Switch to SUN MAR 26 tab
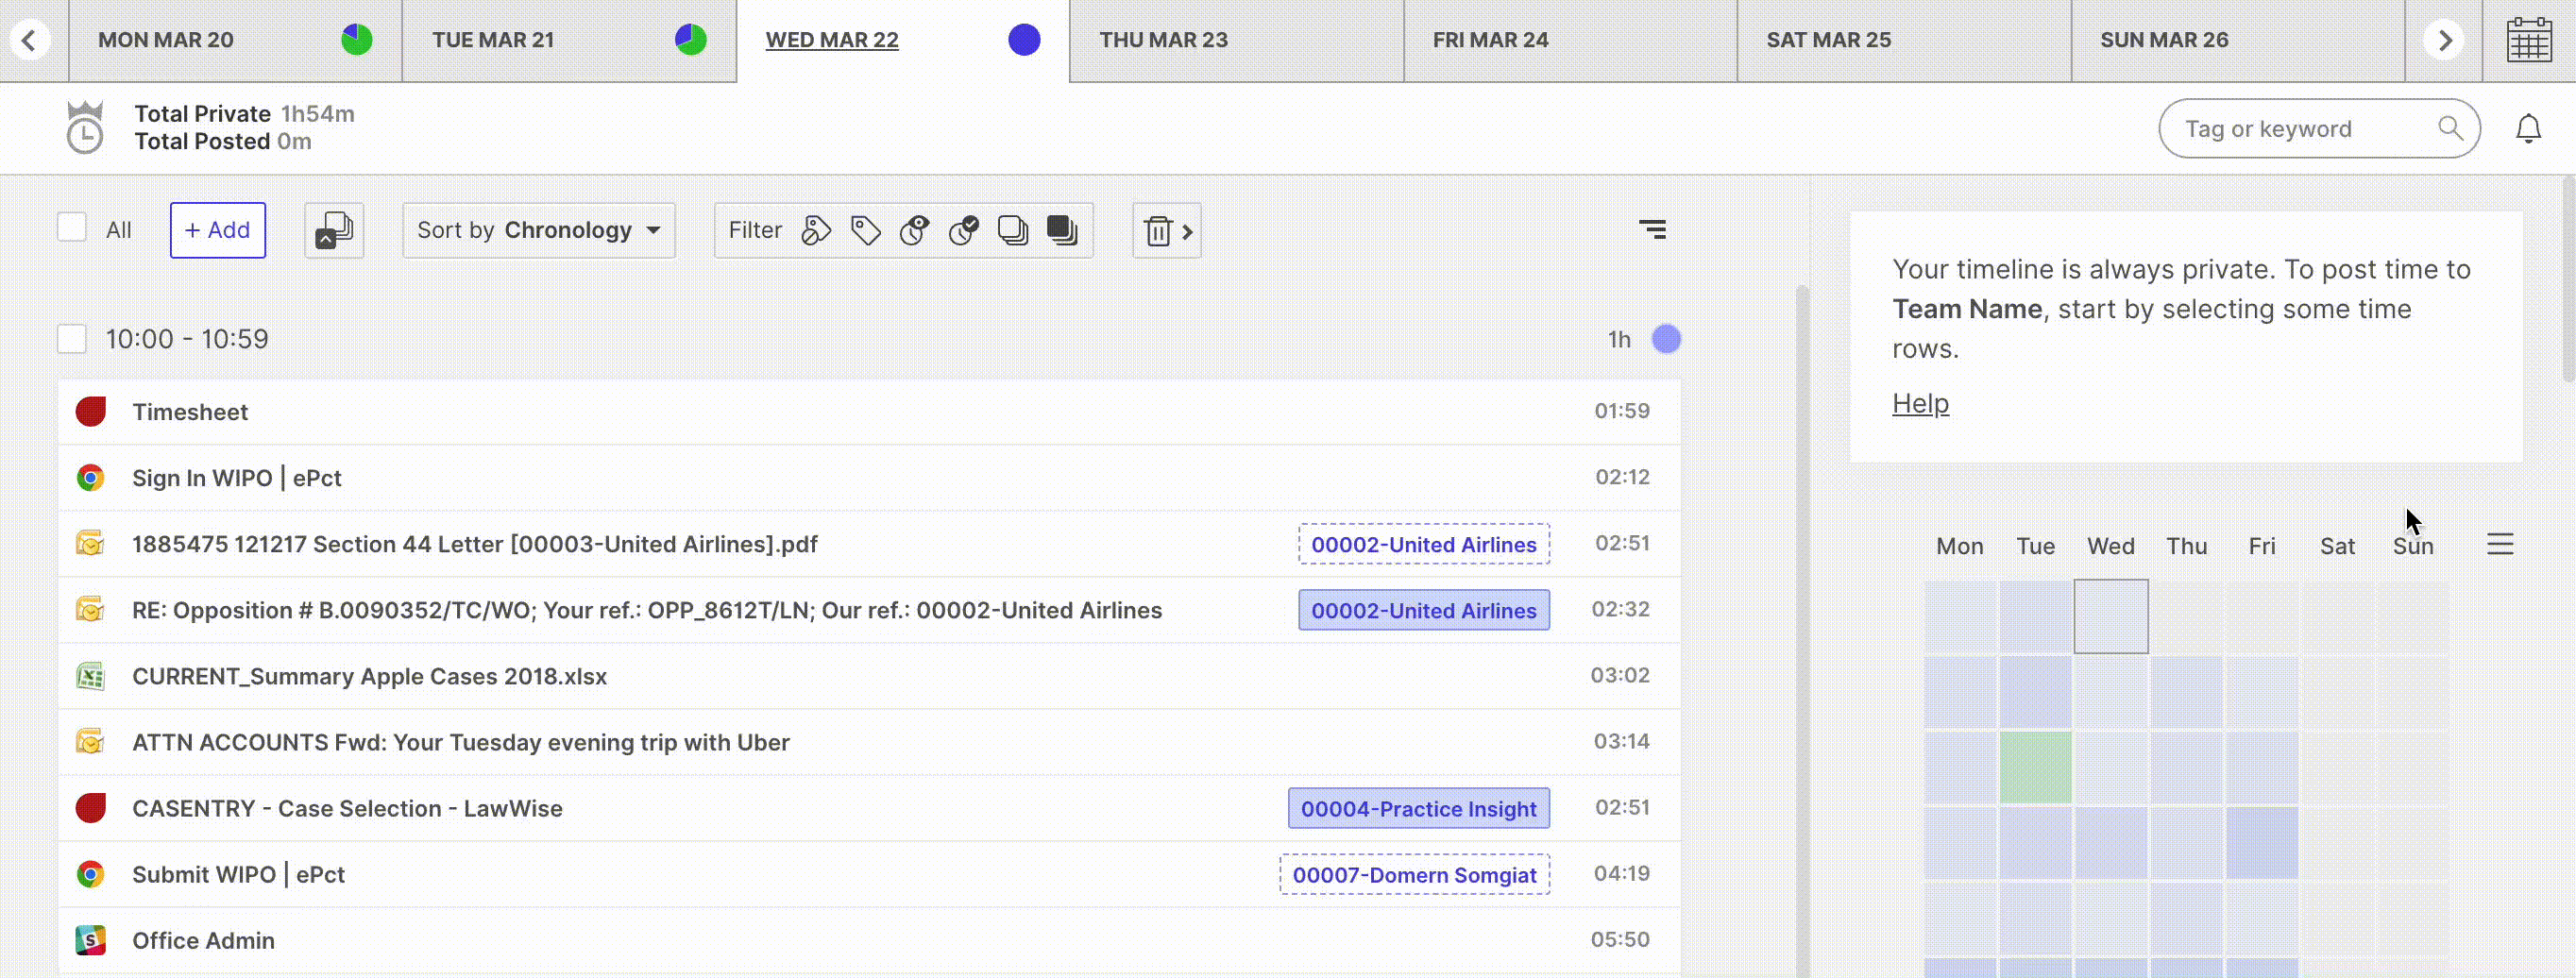The image size is (2576, 978). click(x=2238, y=40)
